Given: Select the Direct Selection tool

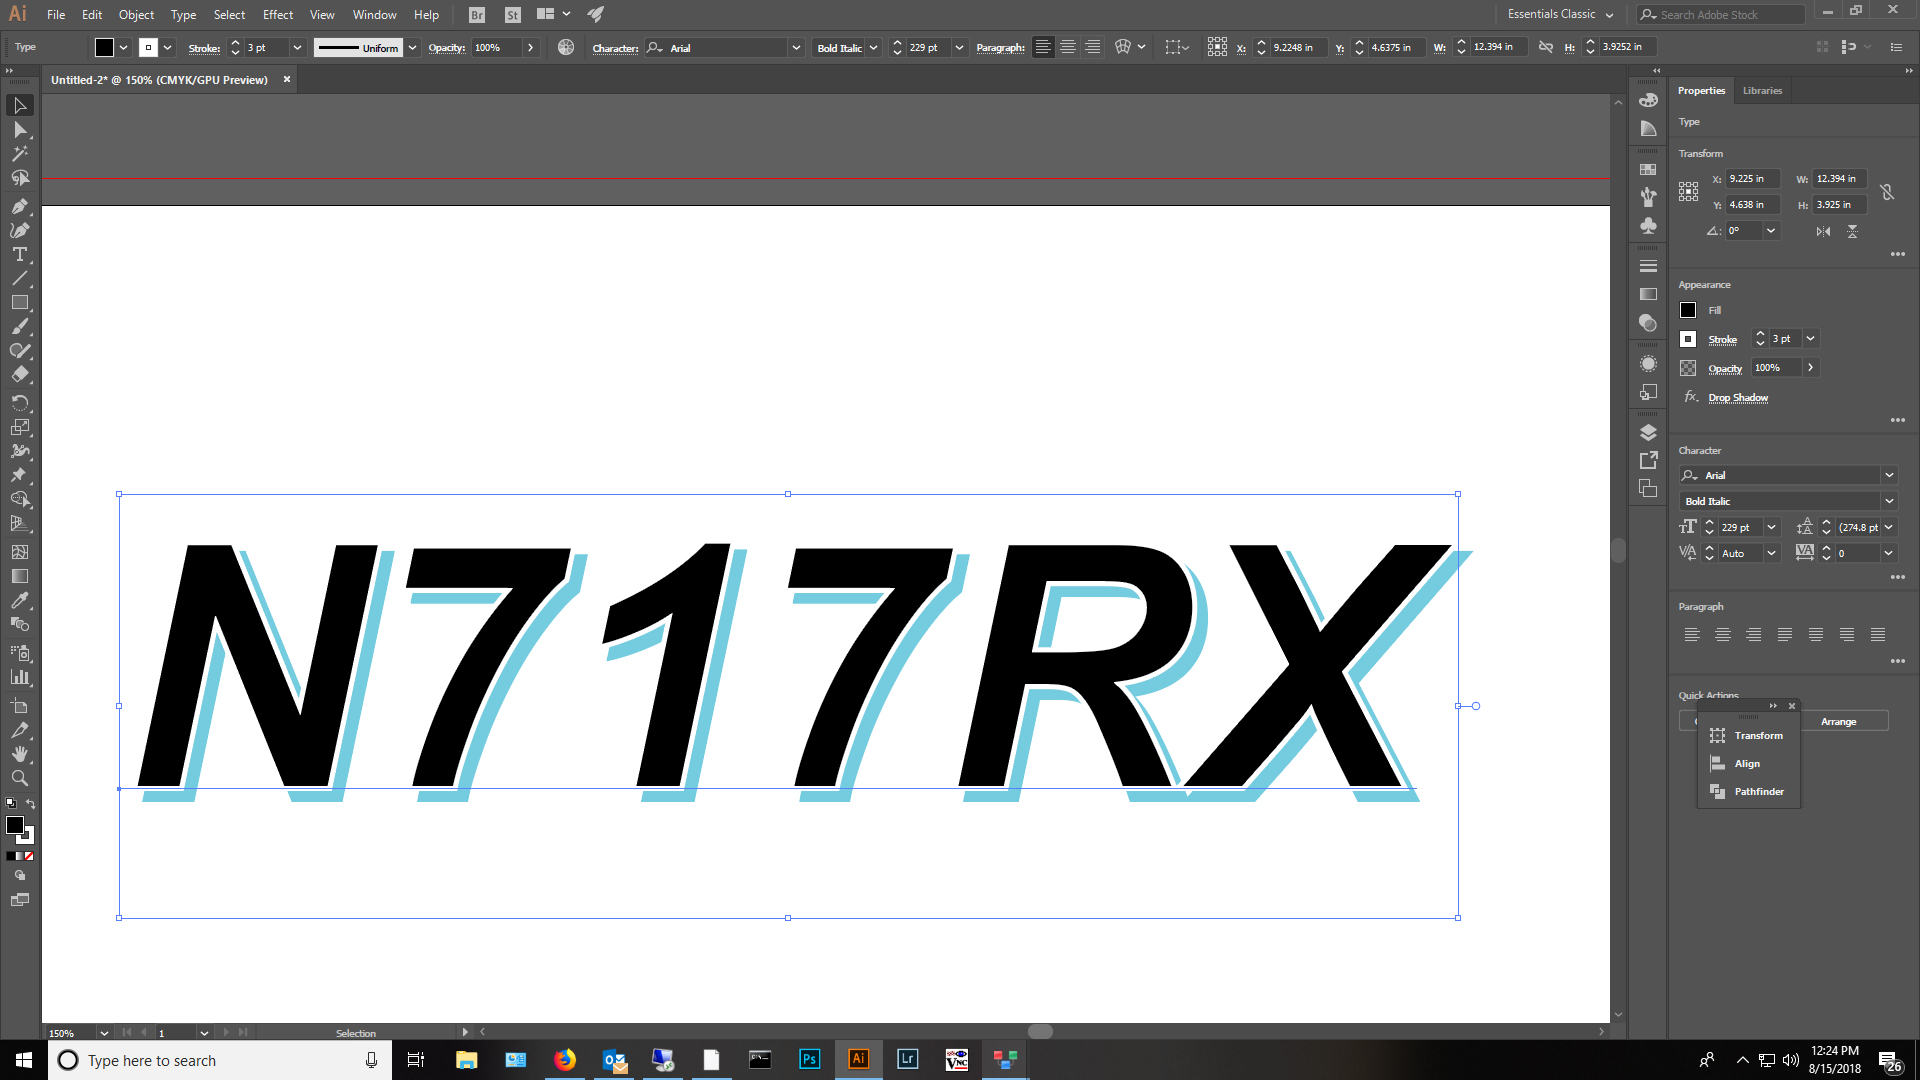Looking at the screenshot, I should tap(19, 130).
